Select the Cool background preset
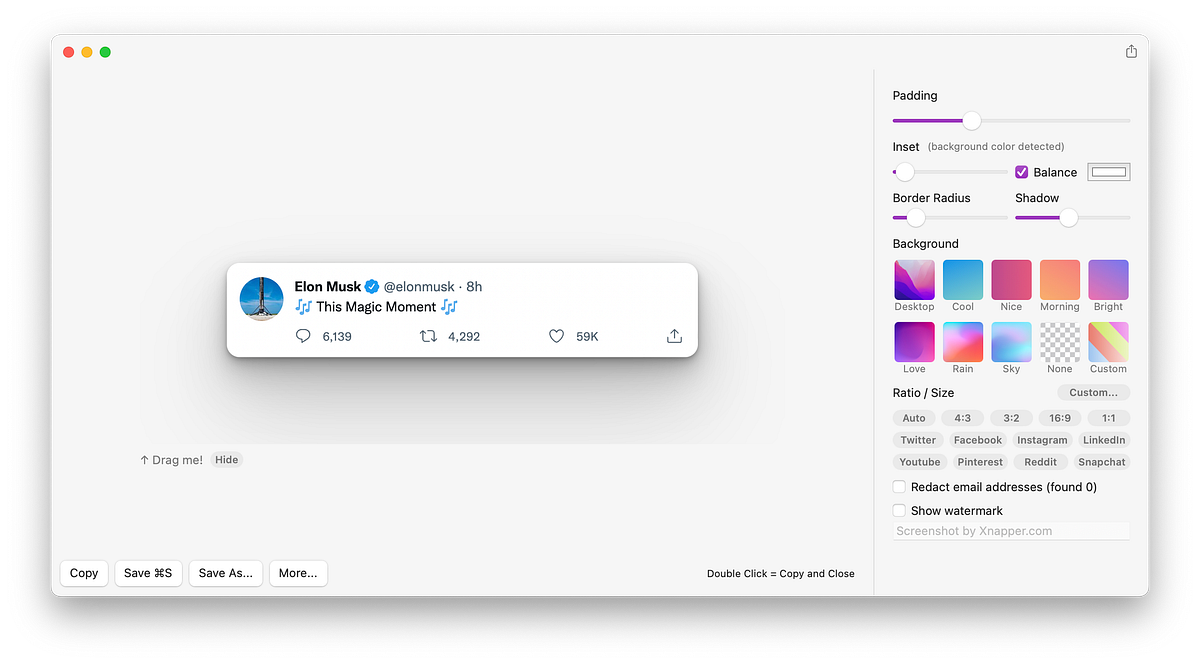Viewport: 1200px width, 664px height. [x=962, y=280]
